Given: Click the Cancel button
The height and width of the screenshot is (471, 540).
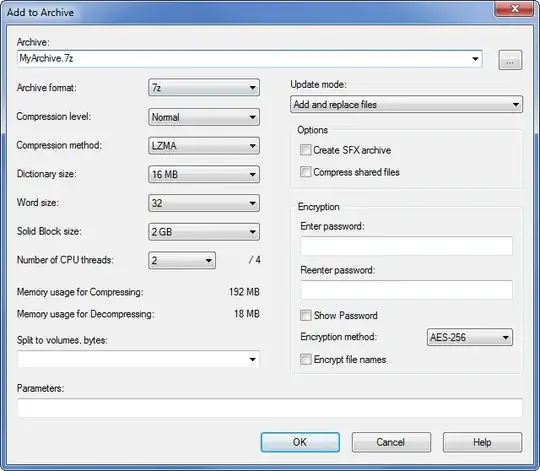Looking at the screenshot, I should coord(391,442).
